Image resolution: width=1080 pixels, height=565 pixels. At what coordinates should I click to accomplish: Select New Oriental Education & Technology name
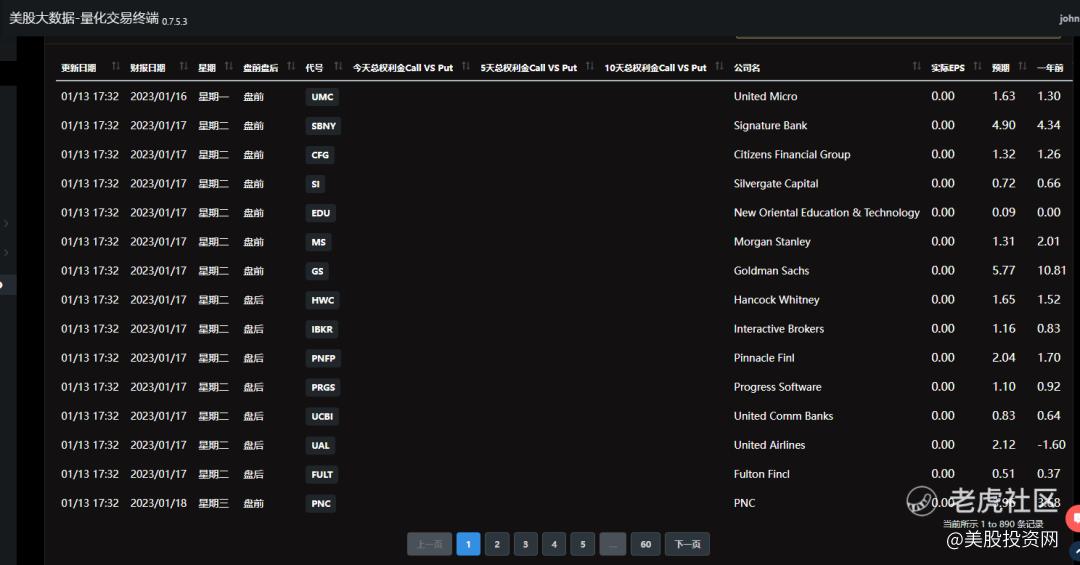pos(827,212)
